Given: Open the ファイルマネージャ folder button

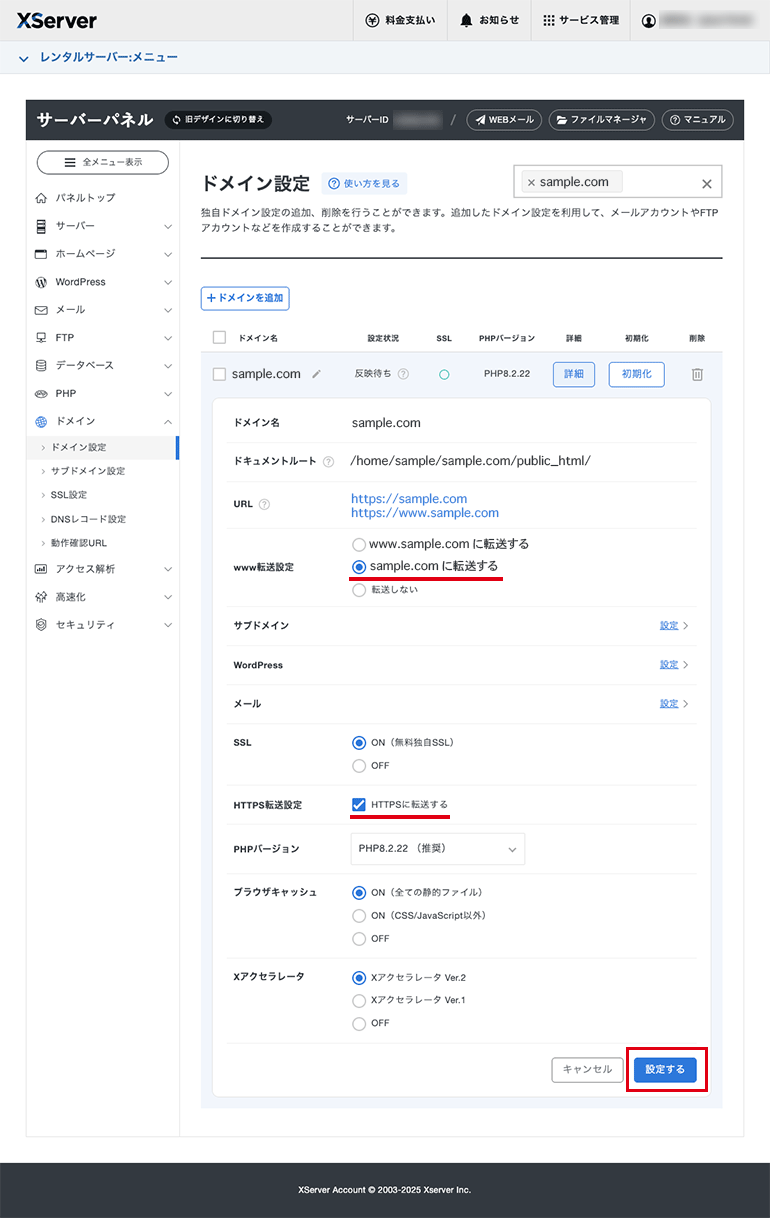Looking at the screenshot, I should [x=601, y=120].
